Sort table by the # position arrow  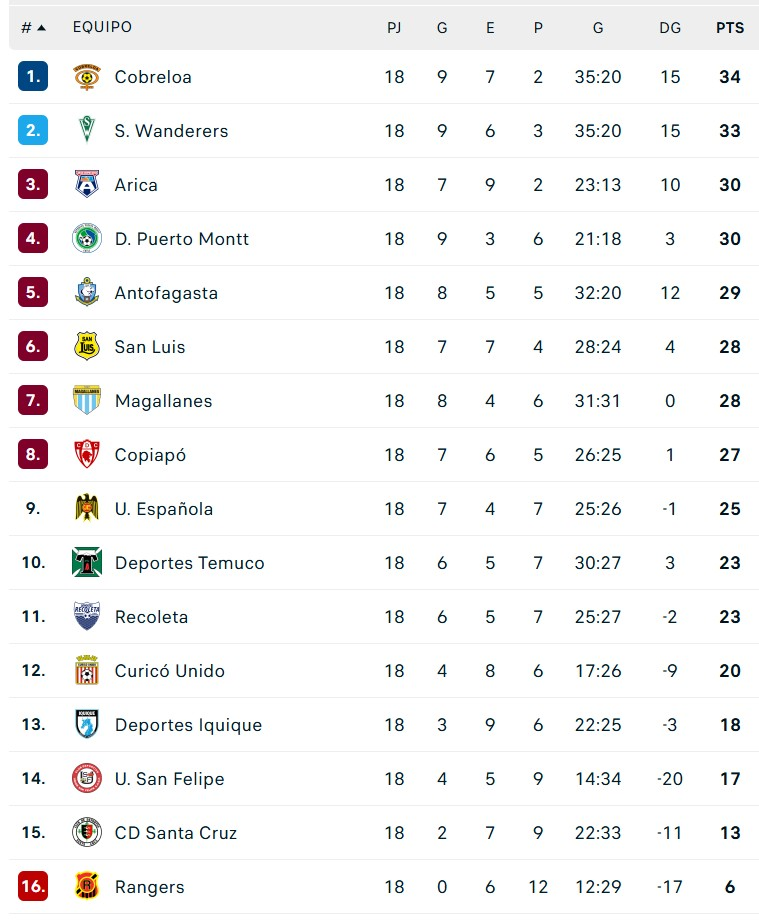pyautogui.click(x=41, y=28)
